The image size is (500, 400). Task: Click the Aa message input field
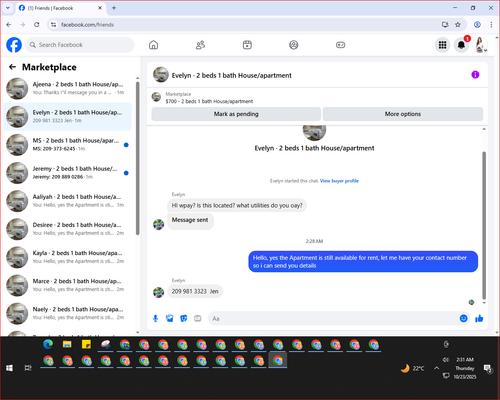point(333,319)
